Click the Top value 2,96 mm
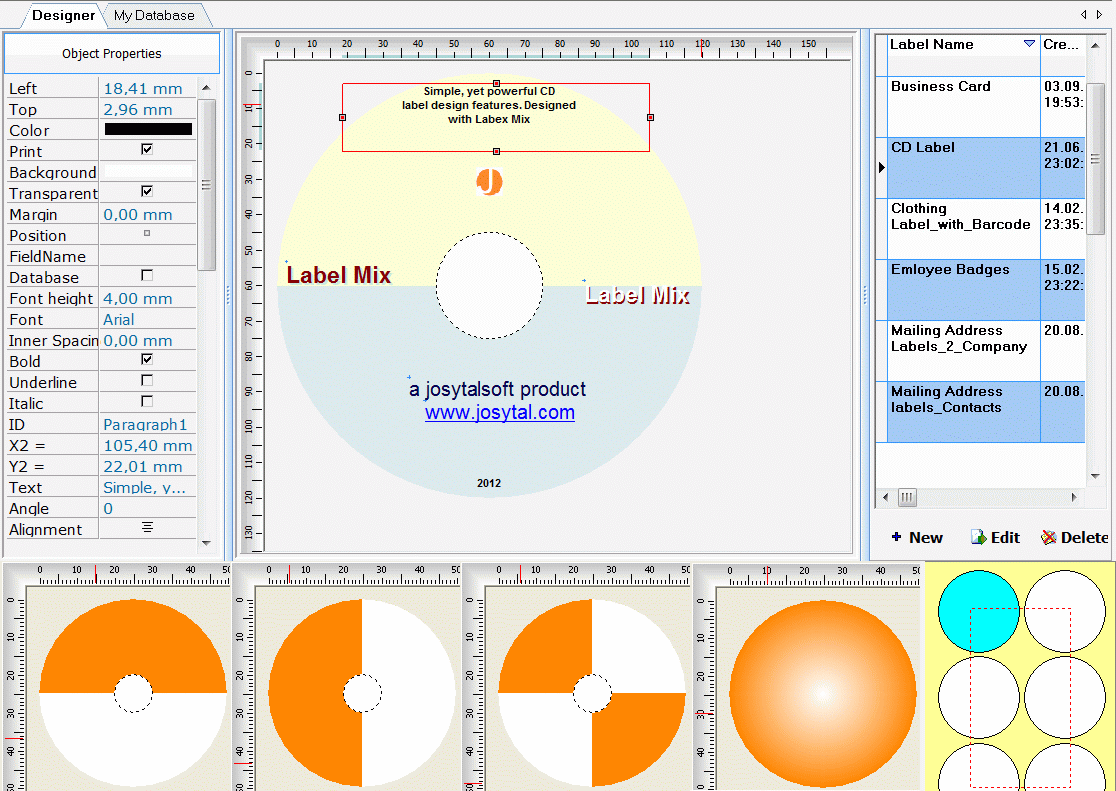Viewport: 1116px width, 791px height. pyautogui.click(x=147, y=109)
